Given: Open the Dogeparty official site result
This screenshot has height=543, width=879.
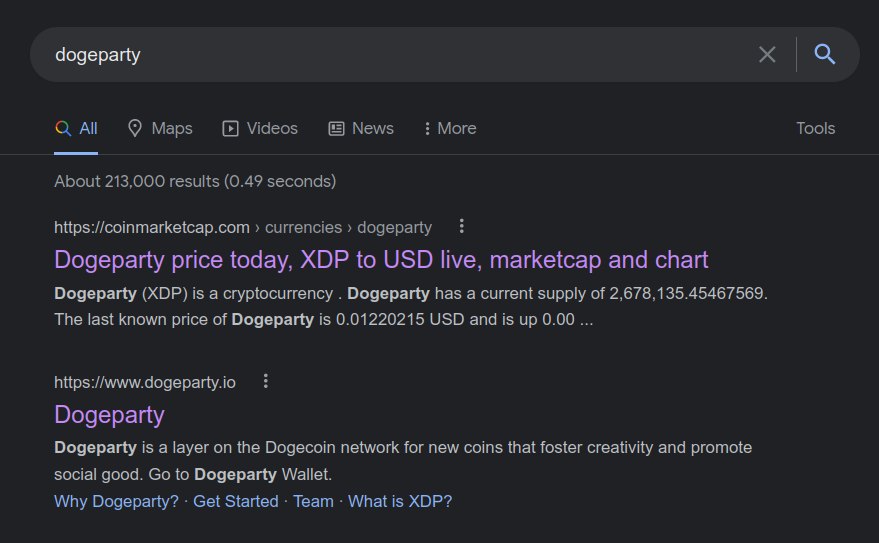Looking at the screenshot, I should [x=109, y=415].
